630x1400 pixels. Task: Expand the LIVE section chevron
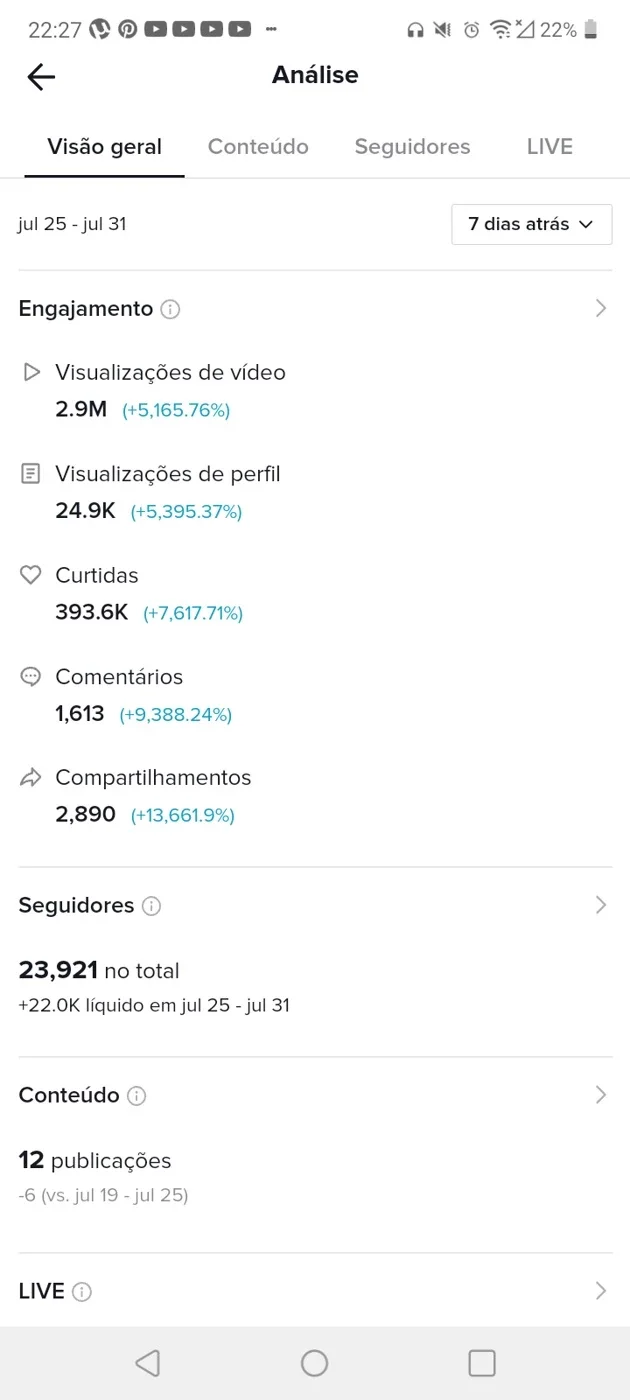pyautogui.click(x=601, y=1291)
